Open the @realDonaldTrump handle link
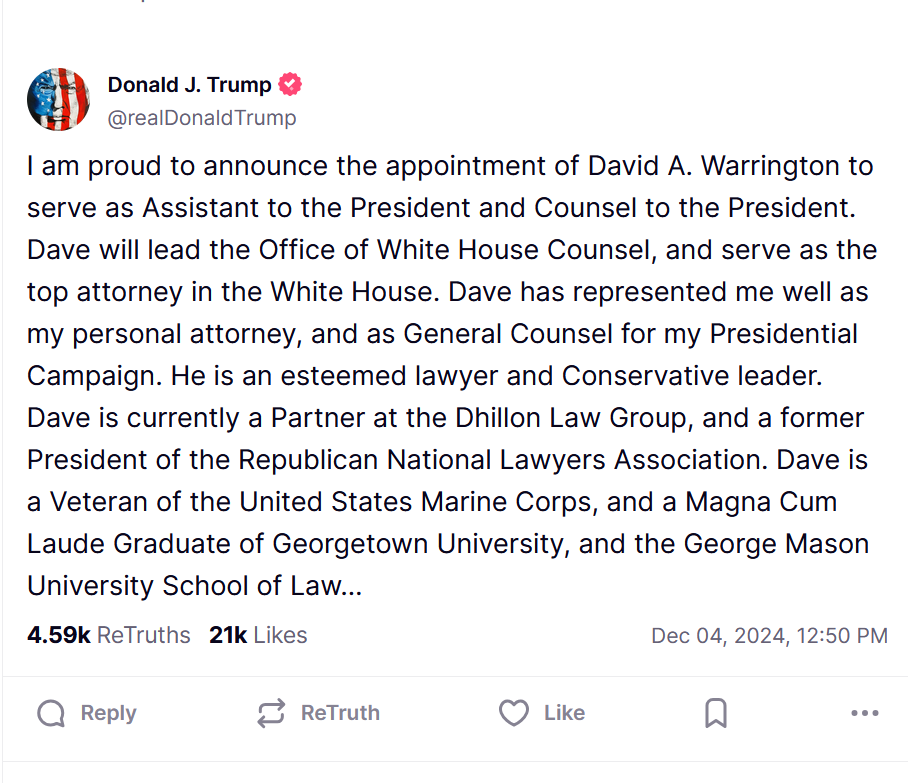The image size is (908, 783). tap(202, 118)
